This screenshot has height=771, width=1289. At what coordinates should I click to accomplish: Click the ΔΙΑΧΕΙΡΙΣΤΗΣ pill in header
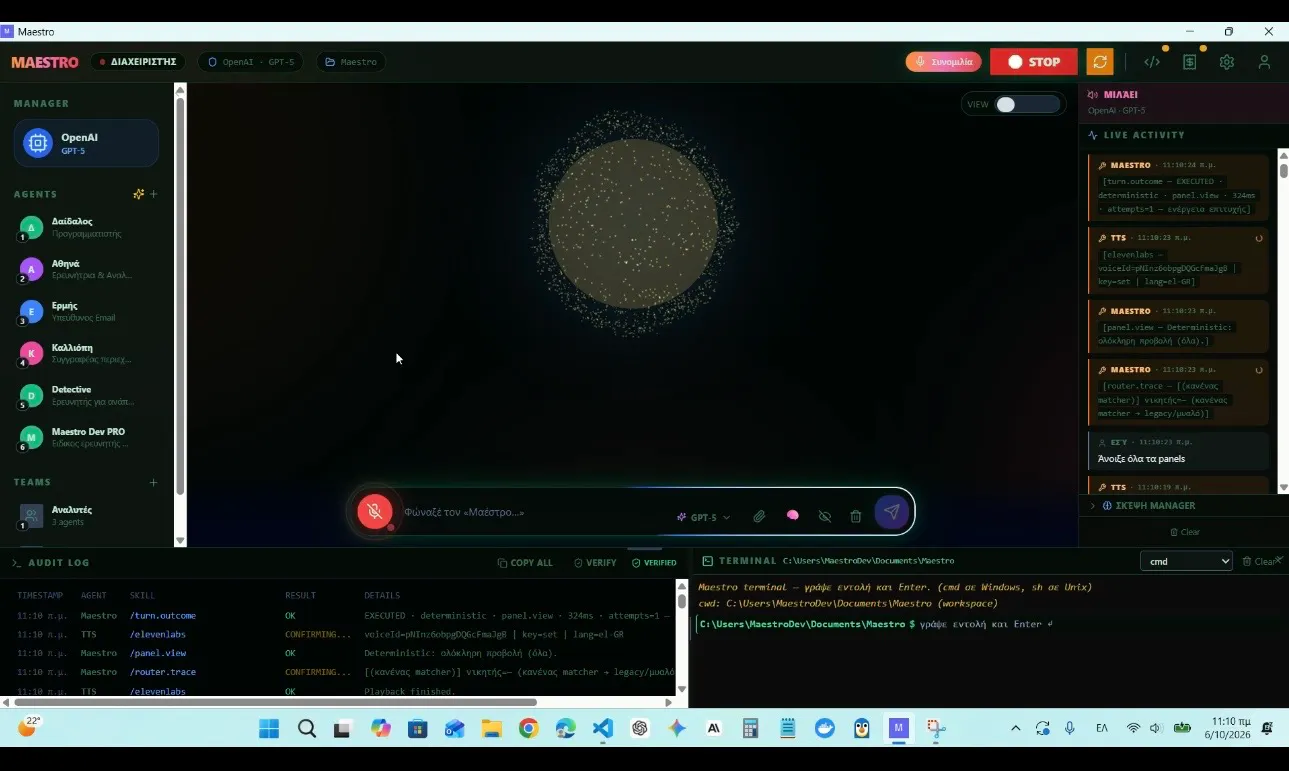[138, 62]
